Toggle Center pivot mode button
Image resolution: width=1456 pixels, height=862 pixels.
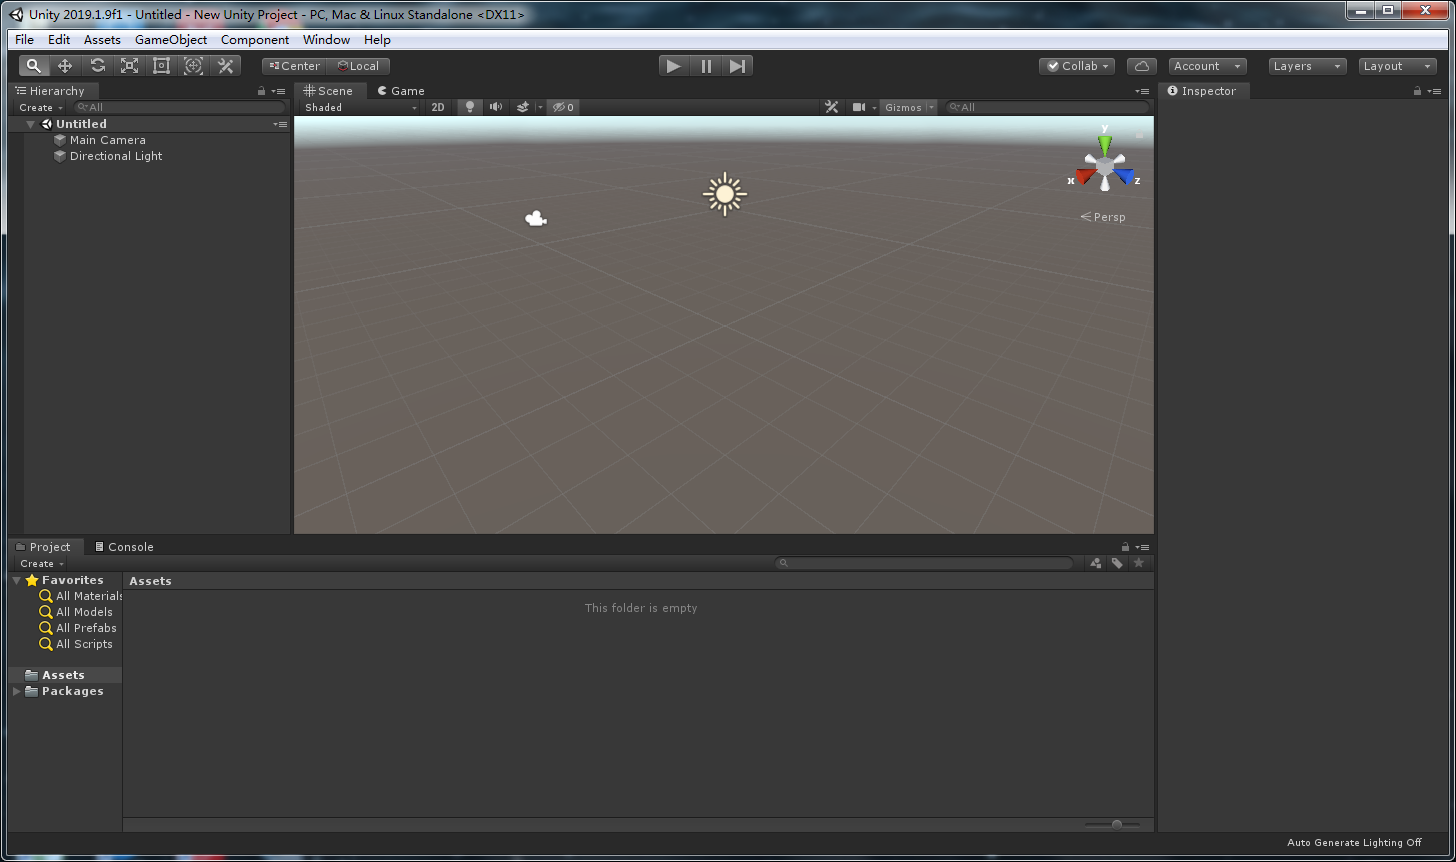pos(293,65)
